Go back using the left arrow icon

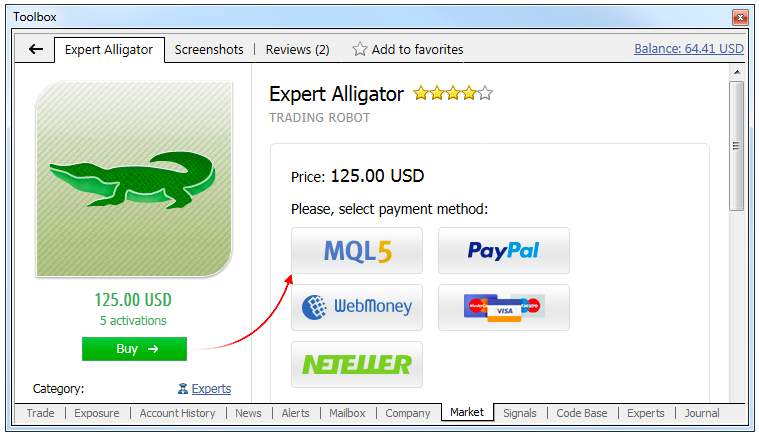click(36, 49)
